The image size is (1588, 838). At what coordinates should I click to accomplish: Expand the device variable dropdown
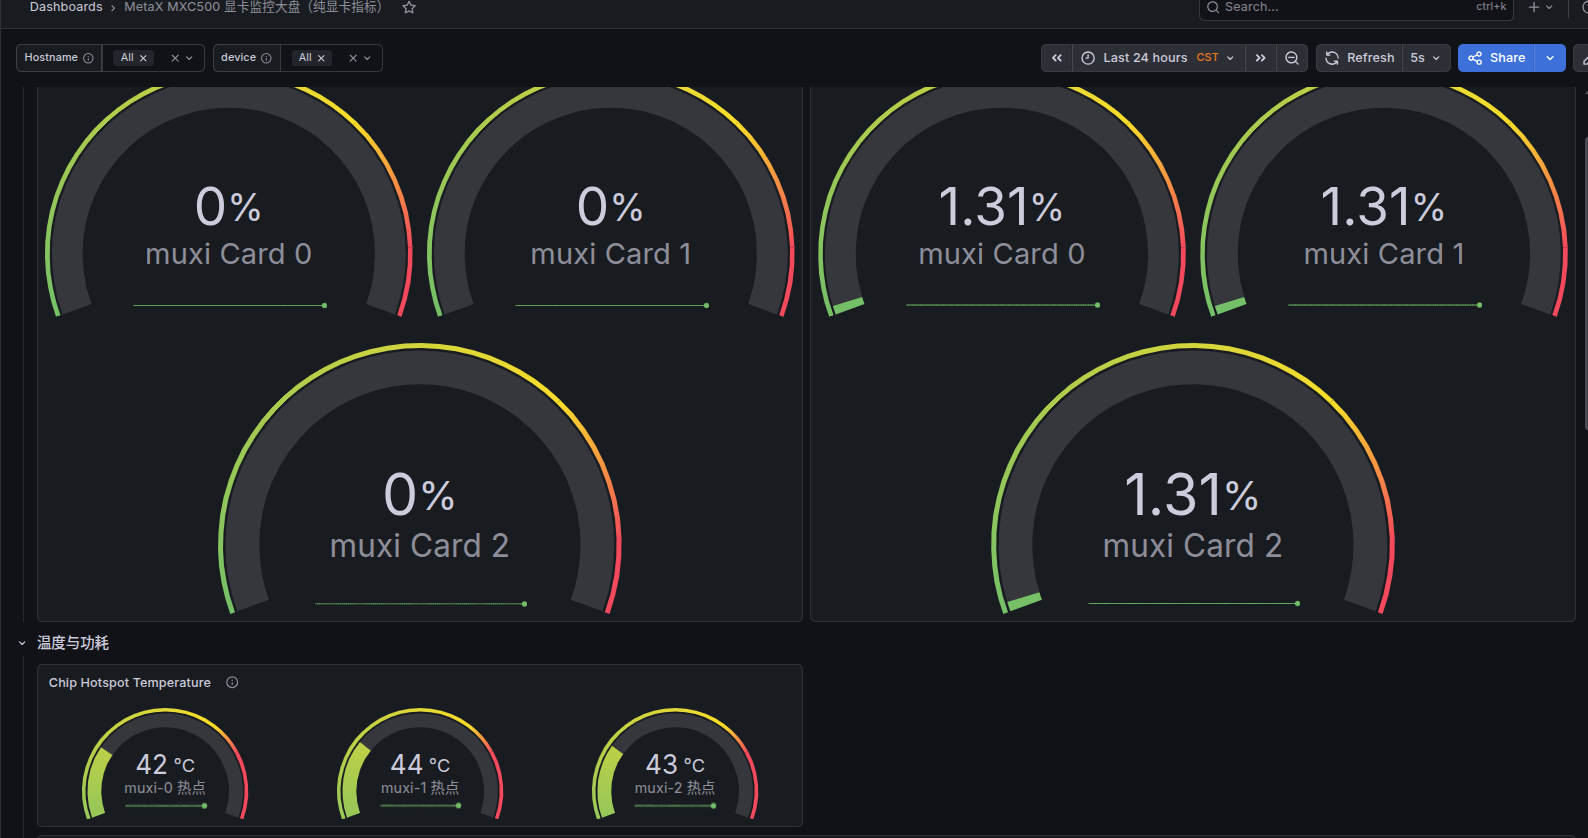point(367,58)
